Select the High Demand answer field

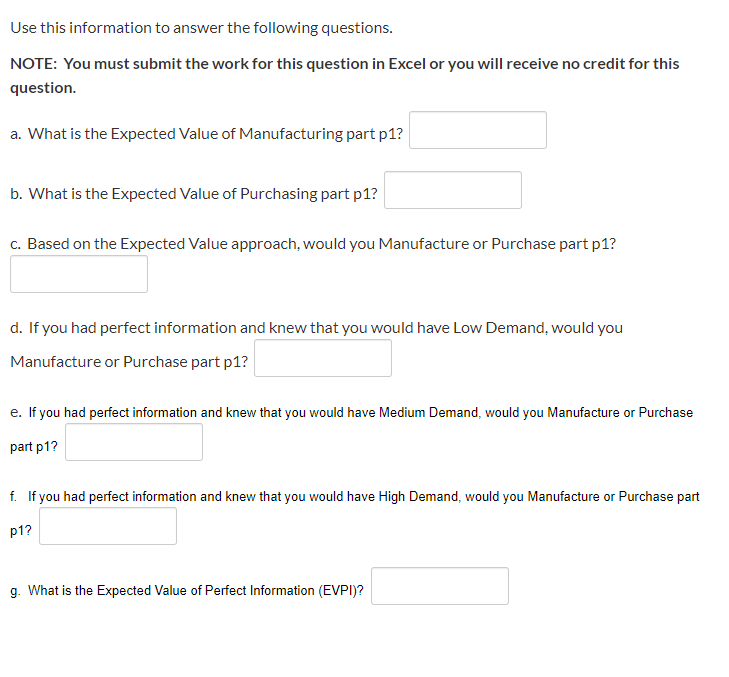[x=107, y=526]
